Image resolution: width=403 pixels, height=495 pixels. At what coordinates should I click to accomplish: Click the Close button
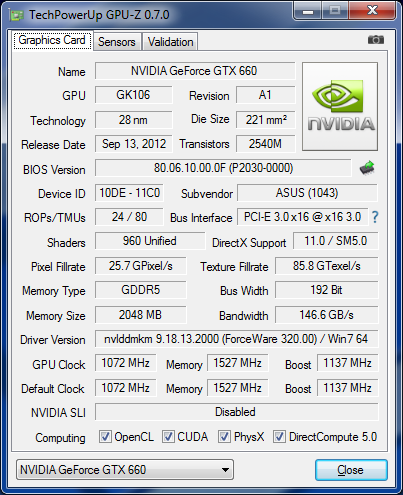tap(351, 470)
